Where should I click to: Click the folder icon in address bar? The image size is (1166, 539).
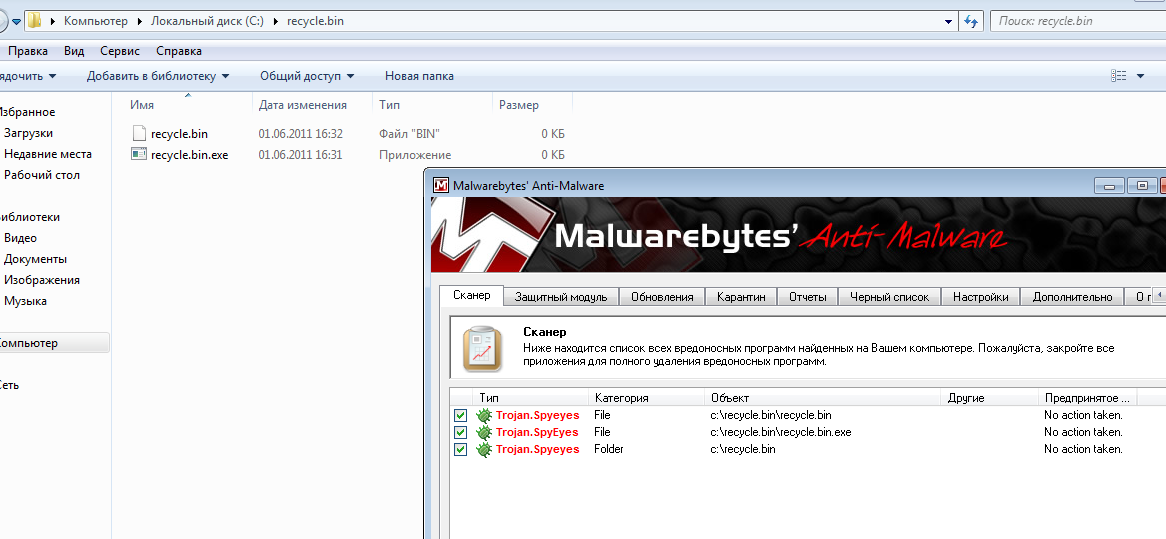click(34, 21)
